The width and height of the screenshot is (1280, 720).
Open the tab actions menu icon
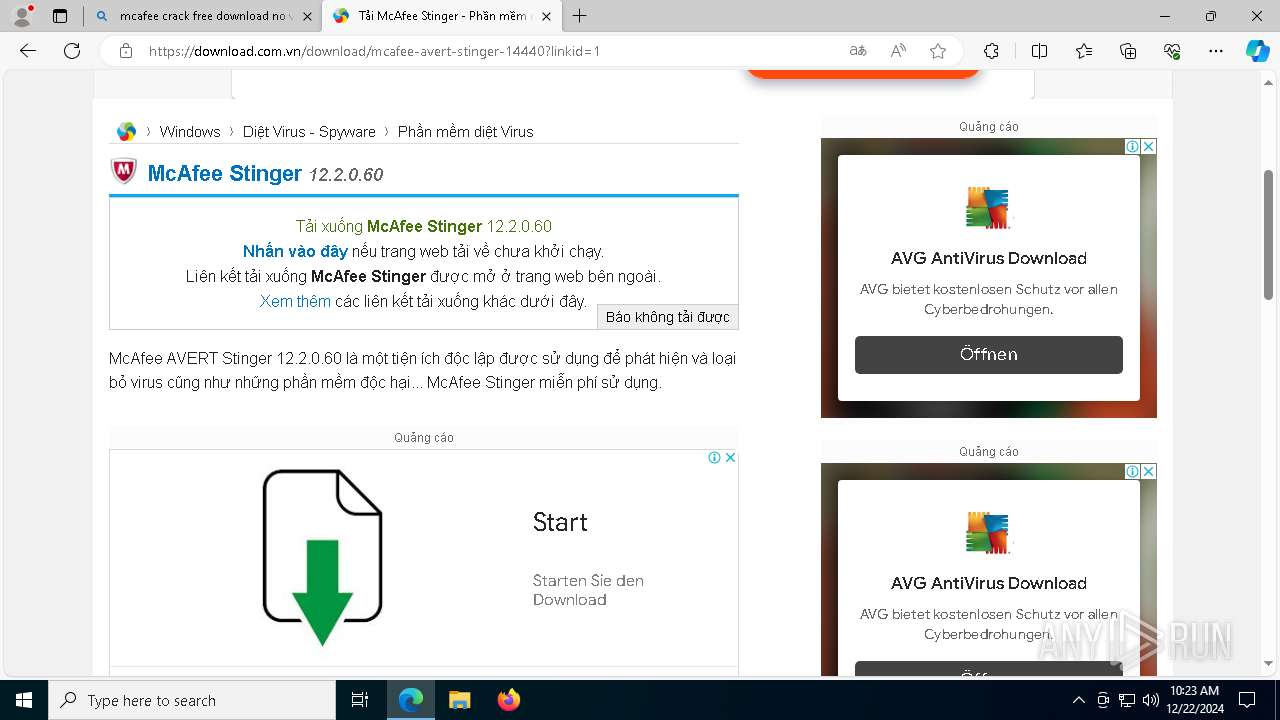[x=60, y=16]
